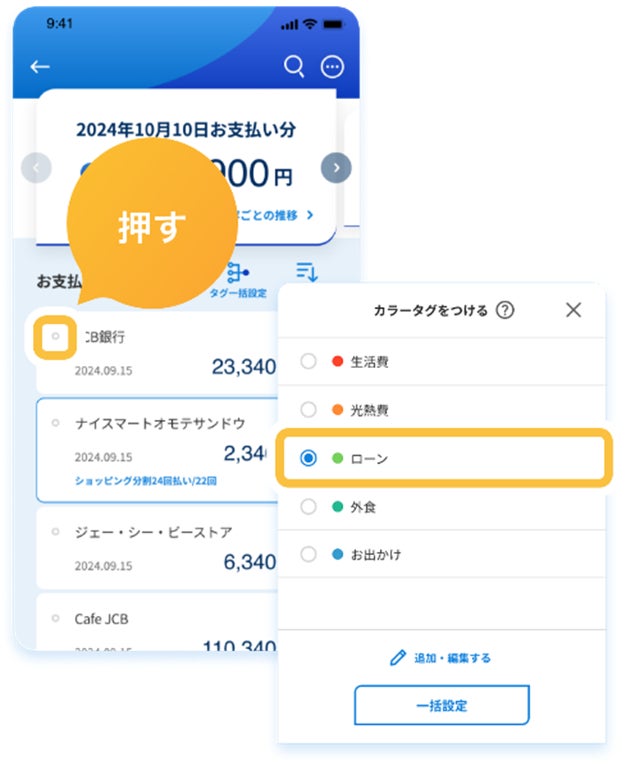The image size is (626, 770).
Task: Close the color tag panel
Action: pyautogui.click(x=573, y=310)
